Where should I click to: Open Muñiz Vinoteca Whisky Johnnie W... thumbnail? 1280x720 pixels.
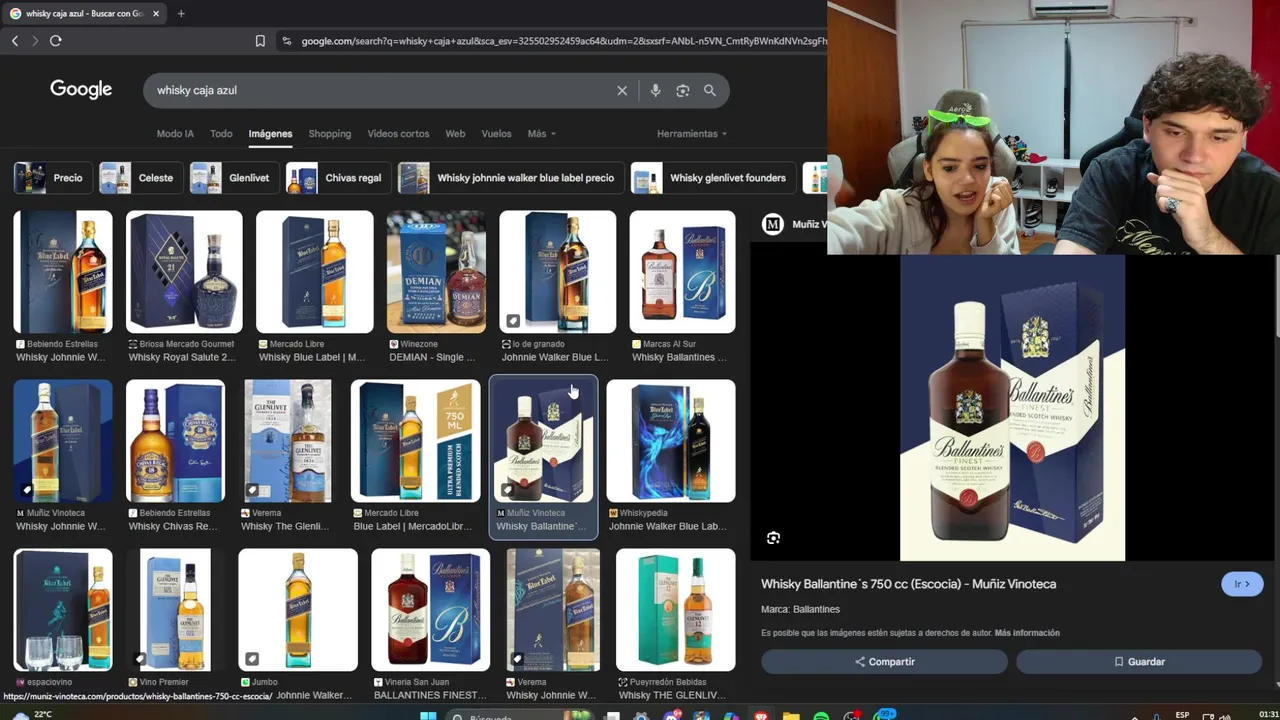pos(62,441)
